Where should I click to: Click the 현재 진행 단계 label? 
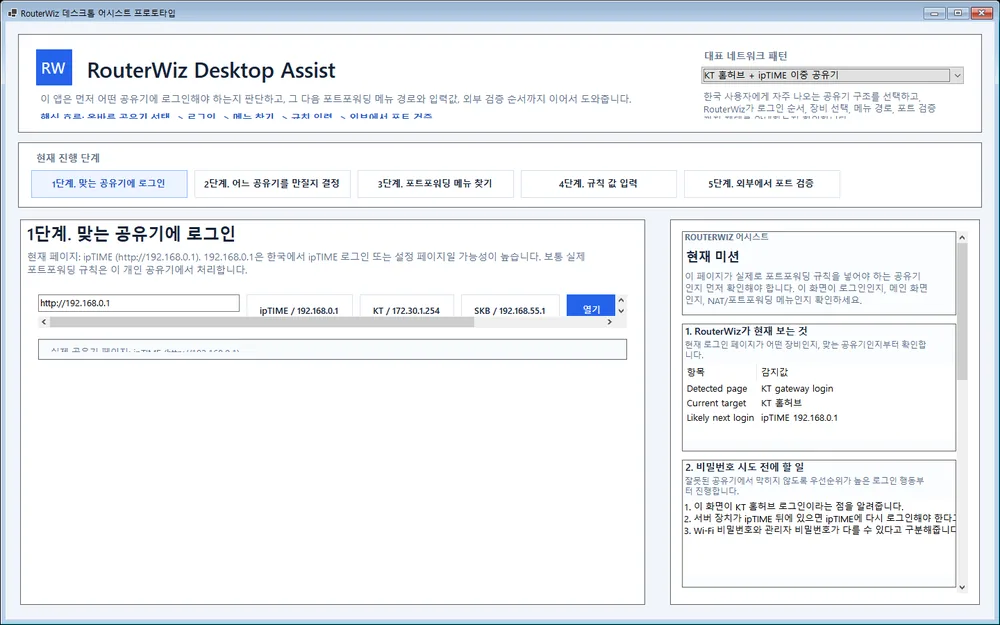[x=68, y=158]
